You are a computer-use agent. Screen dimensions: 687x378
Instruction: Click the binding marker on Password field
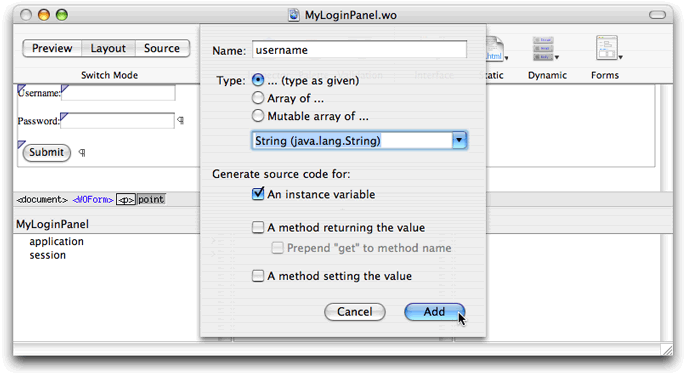pos(64,117)
